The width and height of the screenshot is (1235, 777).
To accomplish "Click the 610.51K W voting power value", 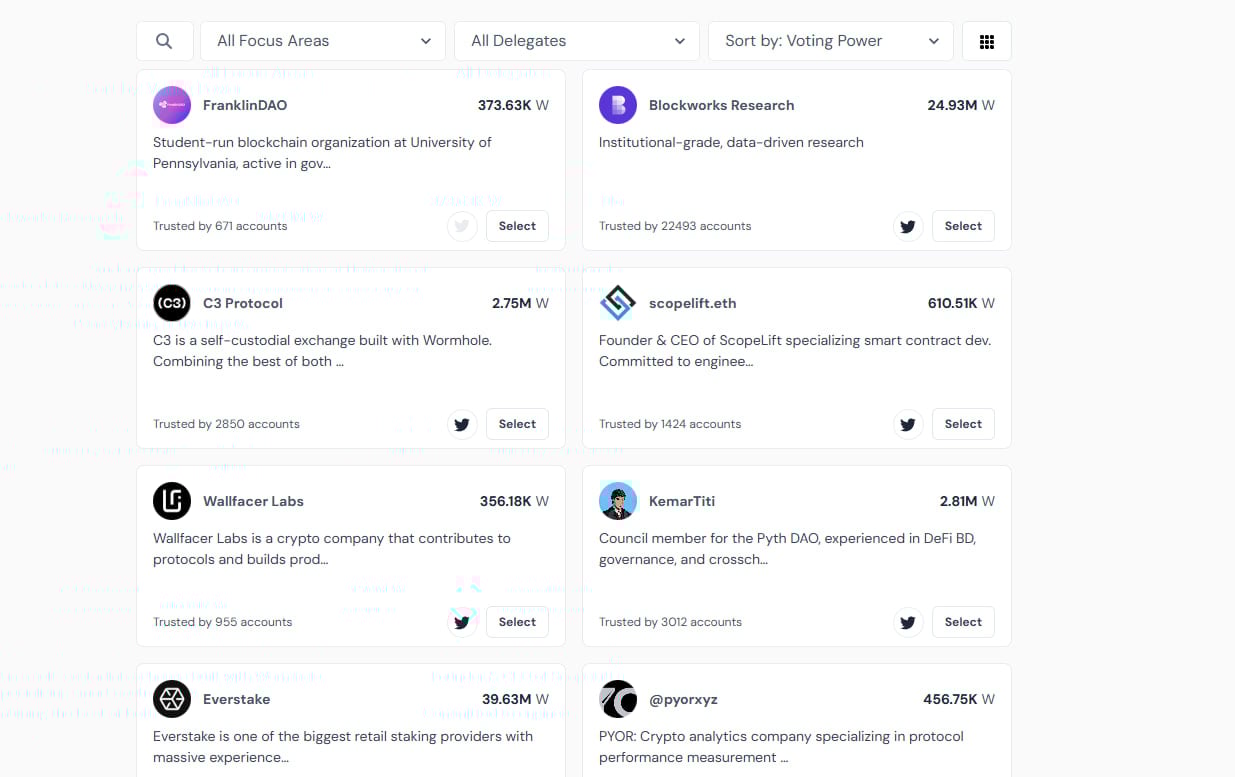I will point(961,303).
